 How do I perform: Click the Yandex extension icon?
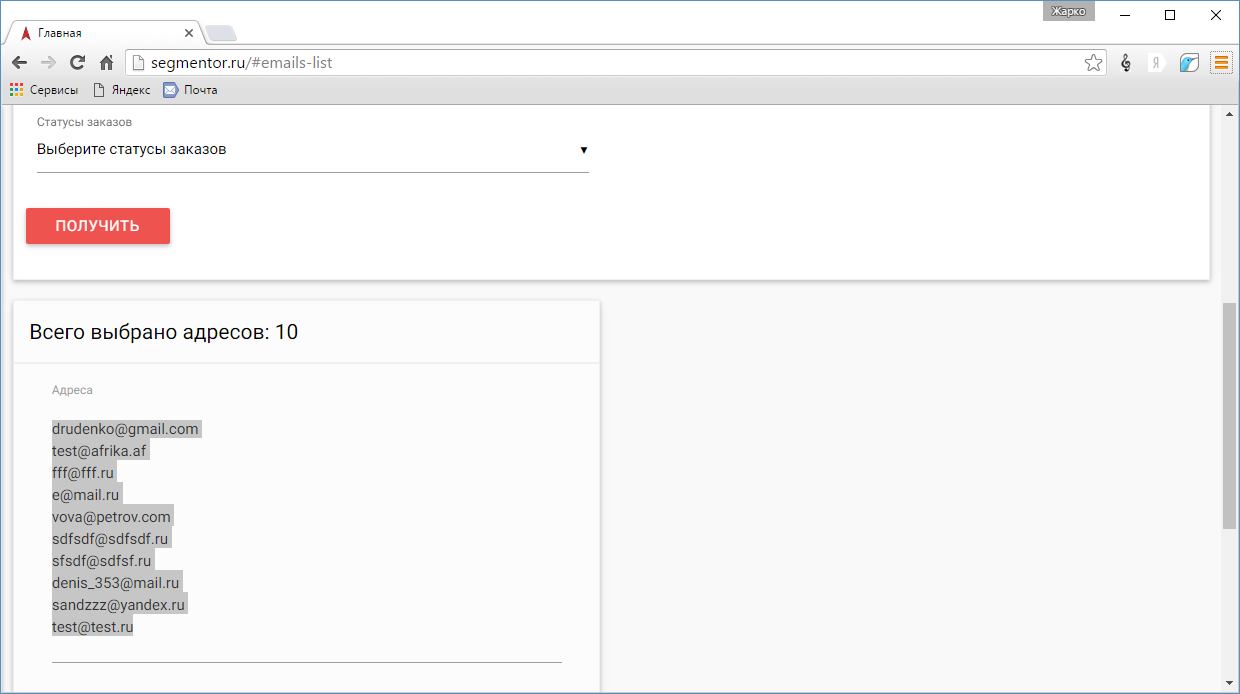pos(1157,63)
